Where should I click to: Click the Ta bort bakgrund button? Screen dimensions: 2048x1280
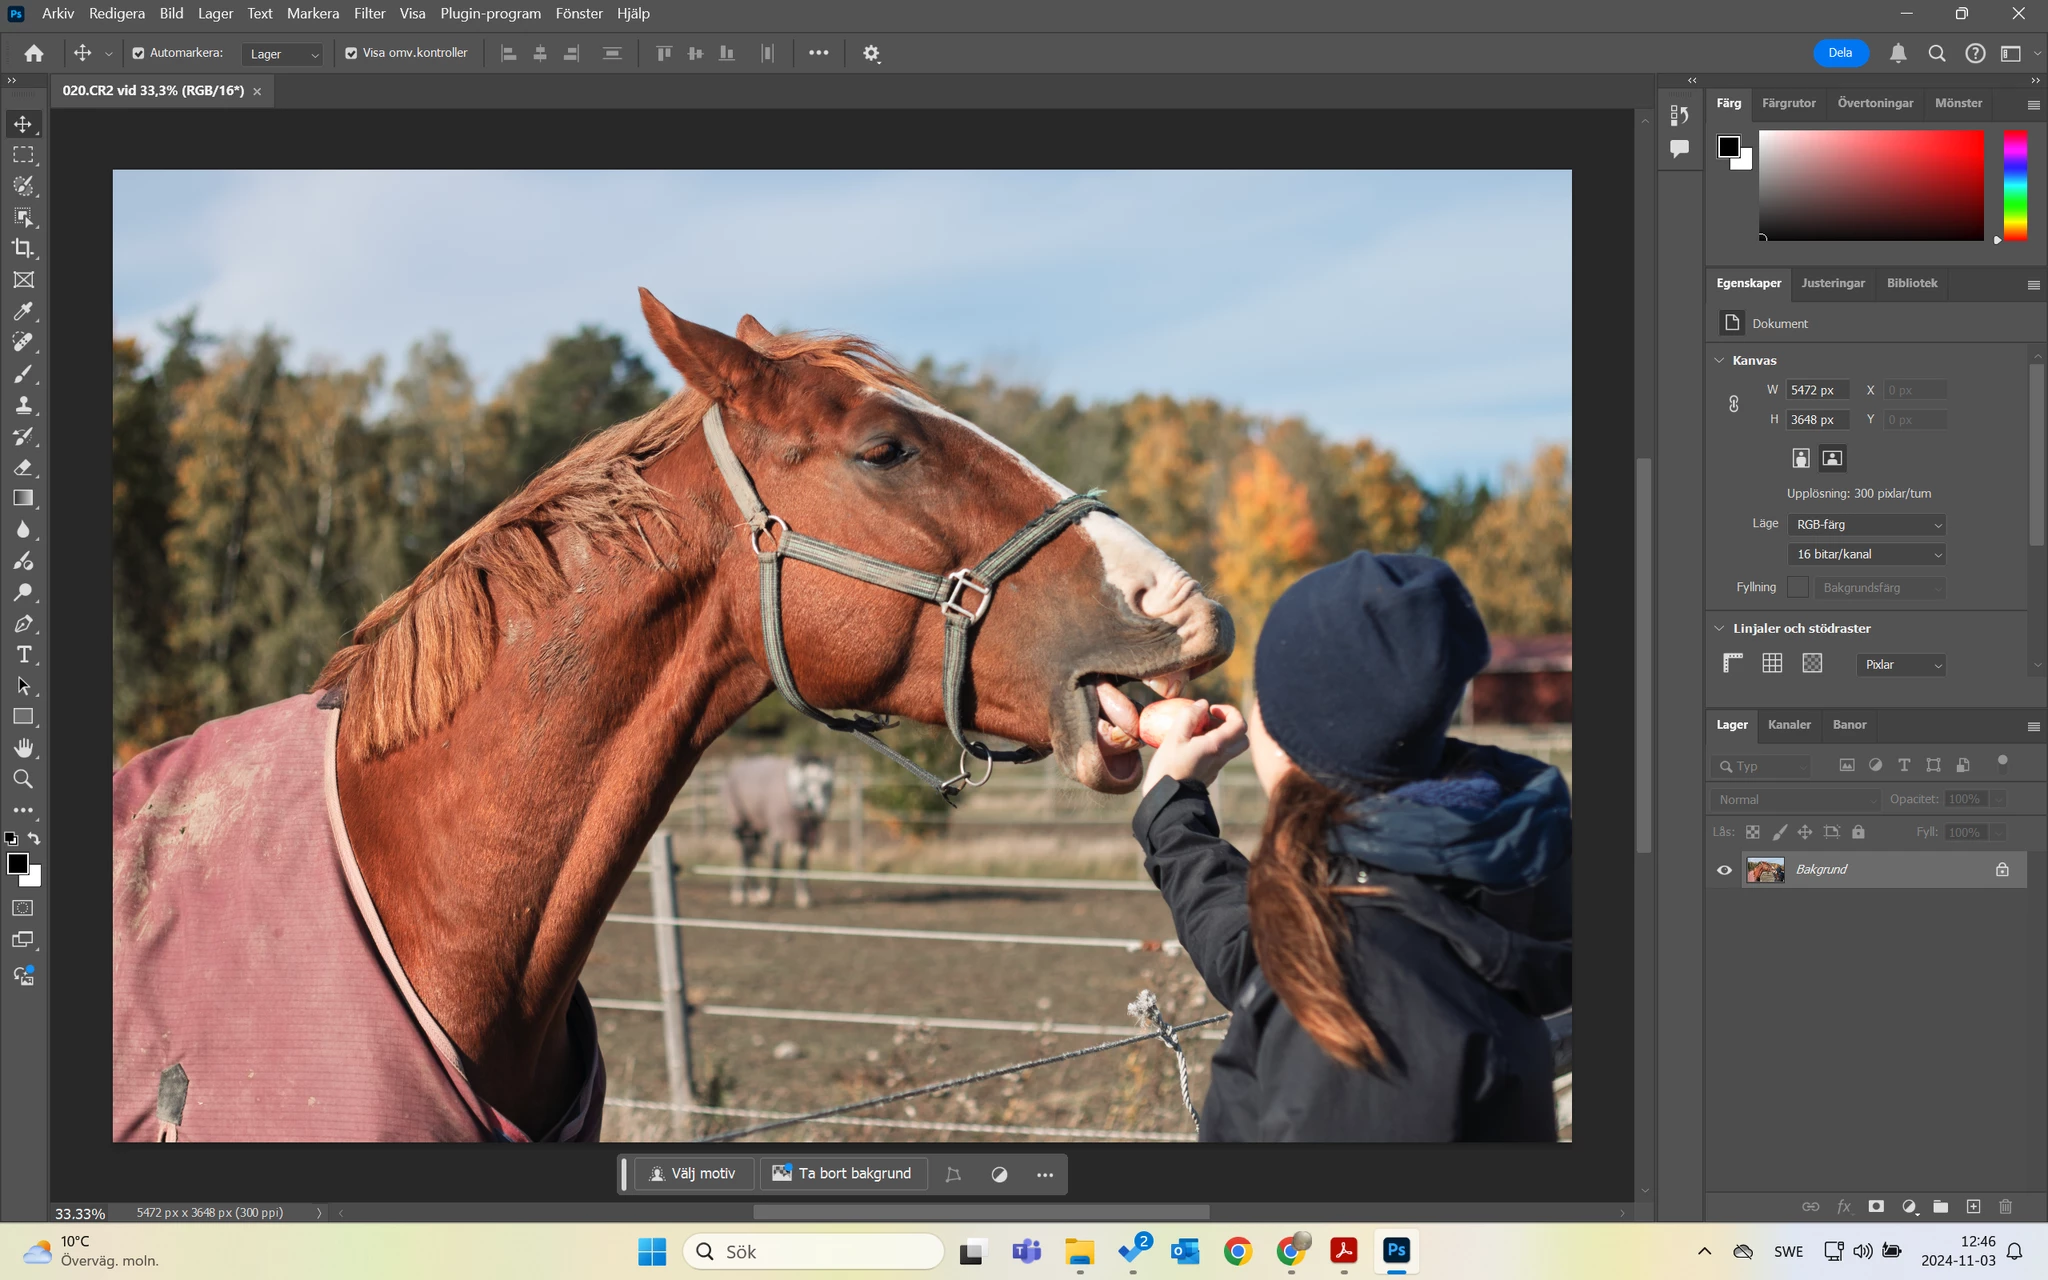click(842, 1173)
